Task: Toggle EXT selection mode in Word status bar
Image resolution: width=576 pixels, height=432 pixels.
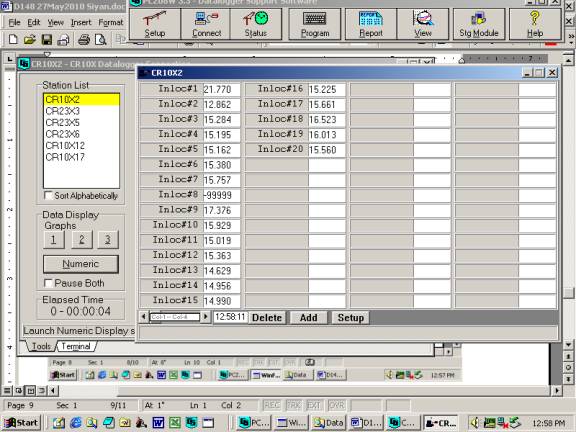Action: coord(314,405)
